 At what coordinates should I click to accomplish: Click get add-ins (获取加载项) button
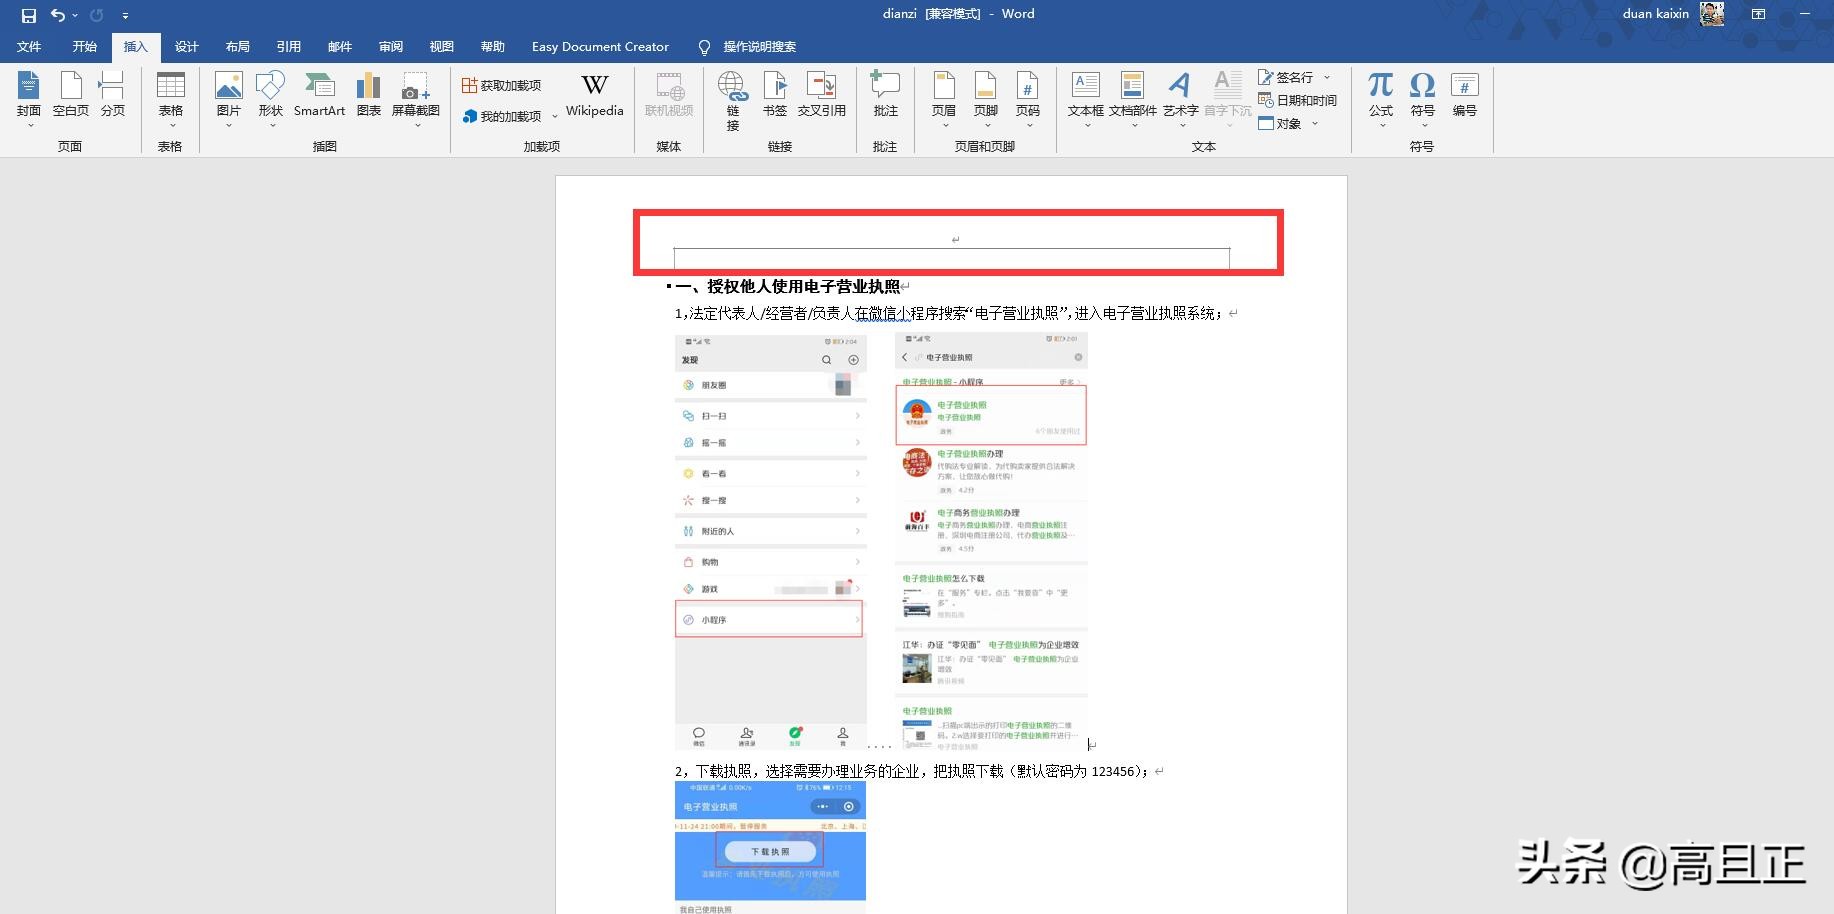[x=502, y=86]
